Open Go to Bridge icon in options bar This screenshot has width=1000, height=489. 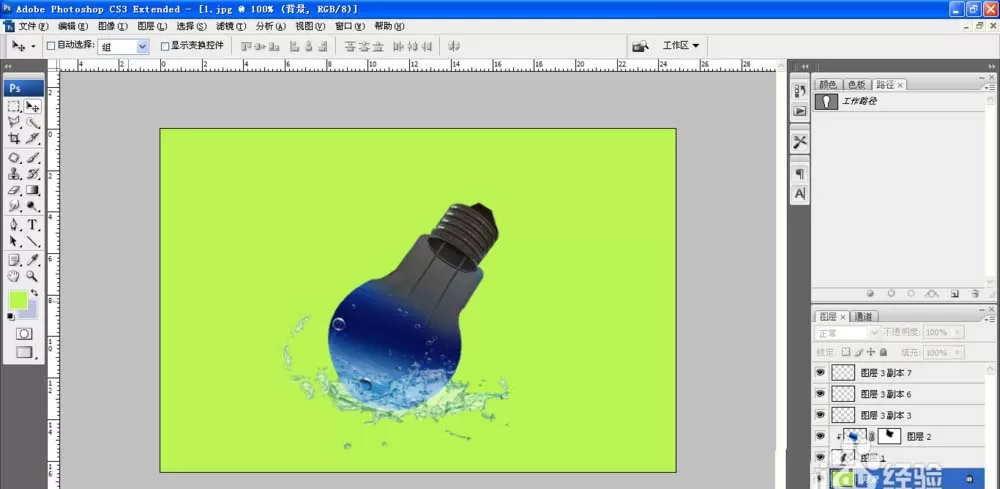pos(640,46)
